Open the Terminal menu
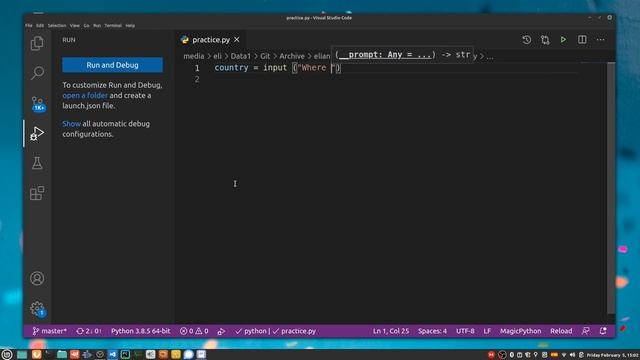 point(113,25)
